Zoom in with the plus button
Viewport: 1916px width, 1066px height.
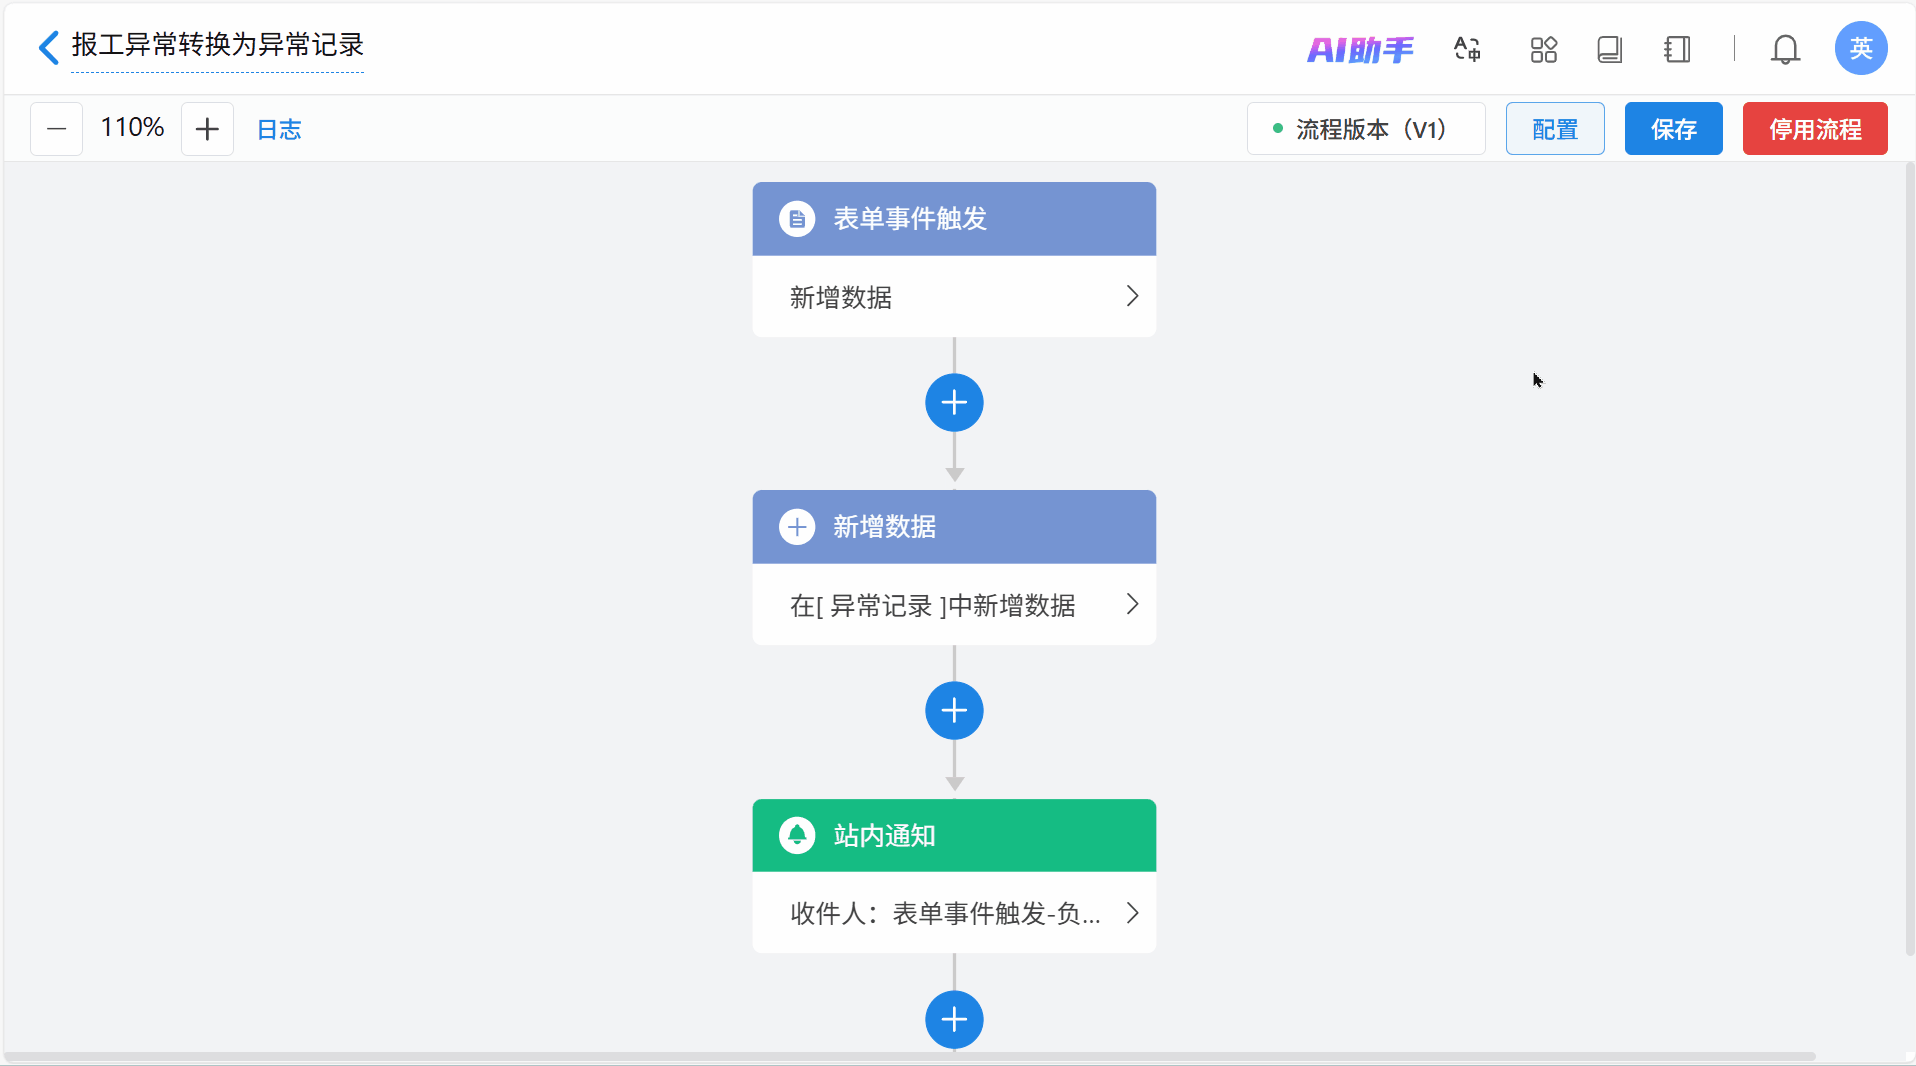(207, 129)
